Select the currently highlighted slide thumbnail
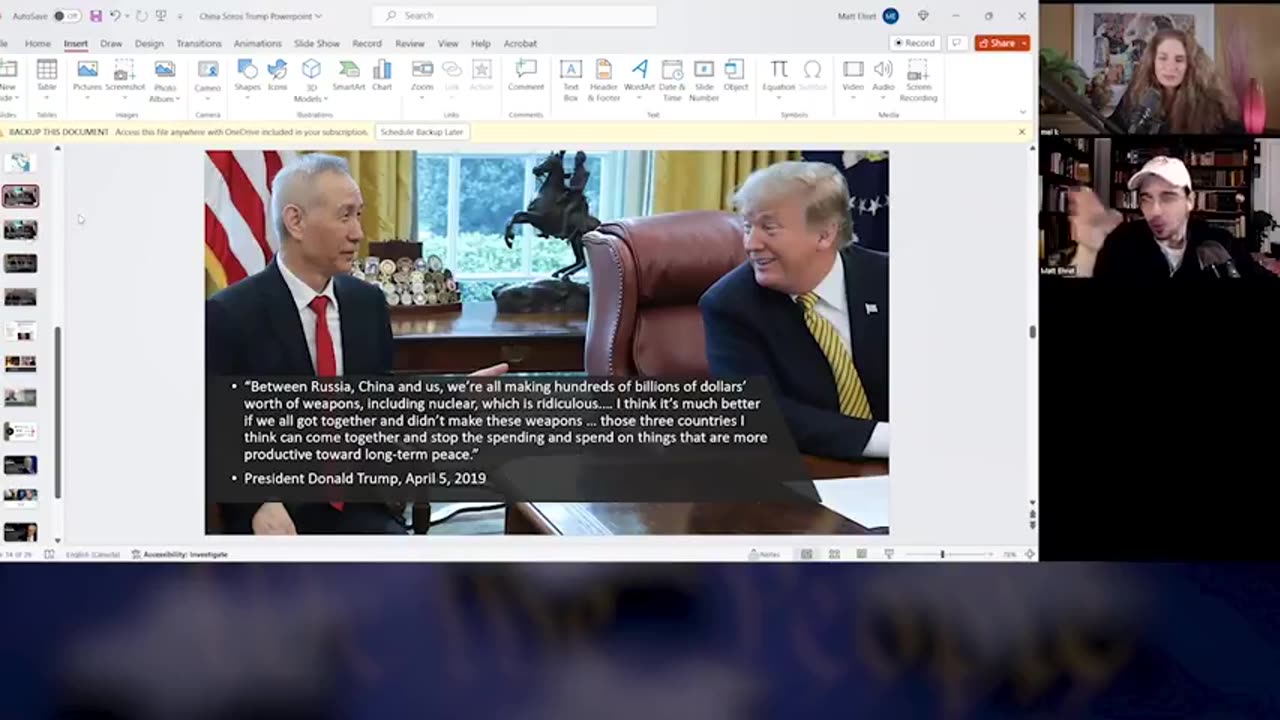 [x=20, y=196]
